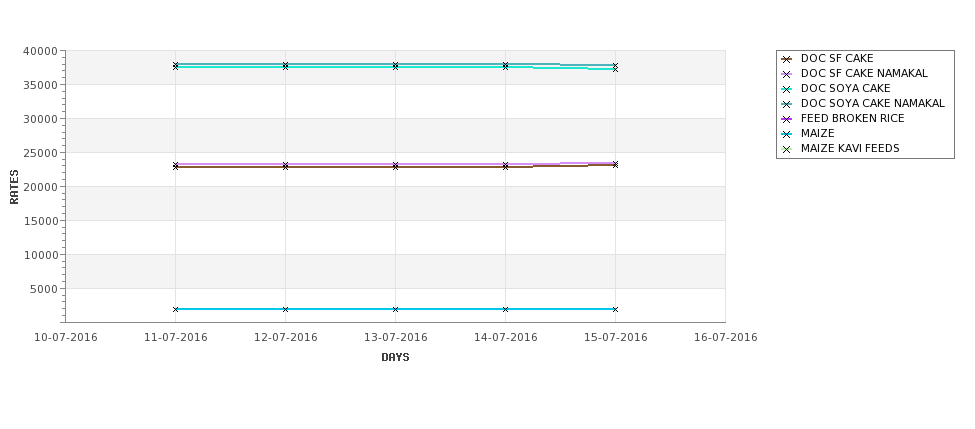Click the FEED BROKEN RICE legend marker

click(x=786, y=119)
